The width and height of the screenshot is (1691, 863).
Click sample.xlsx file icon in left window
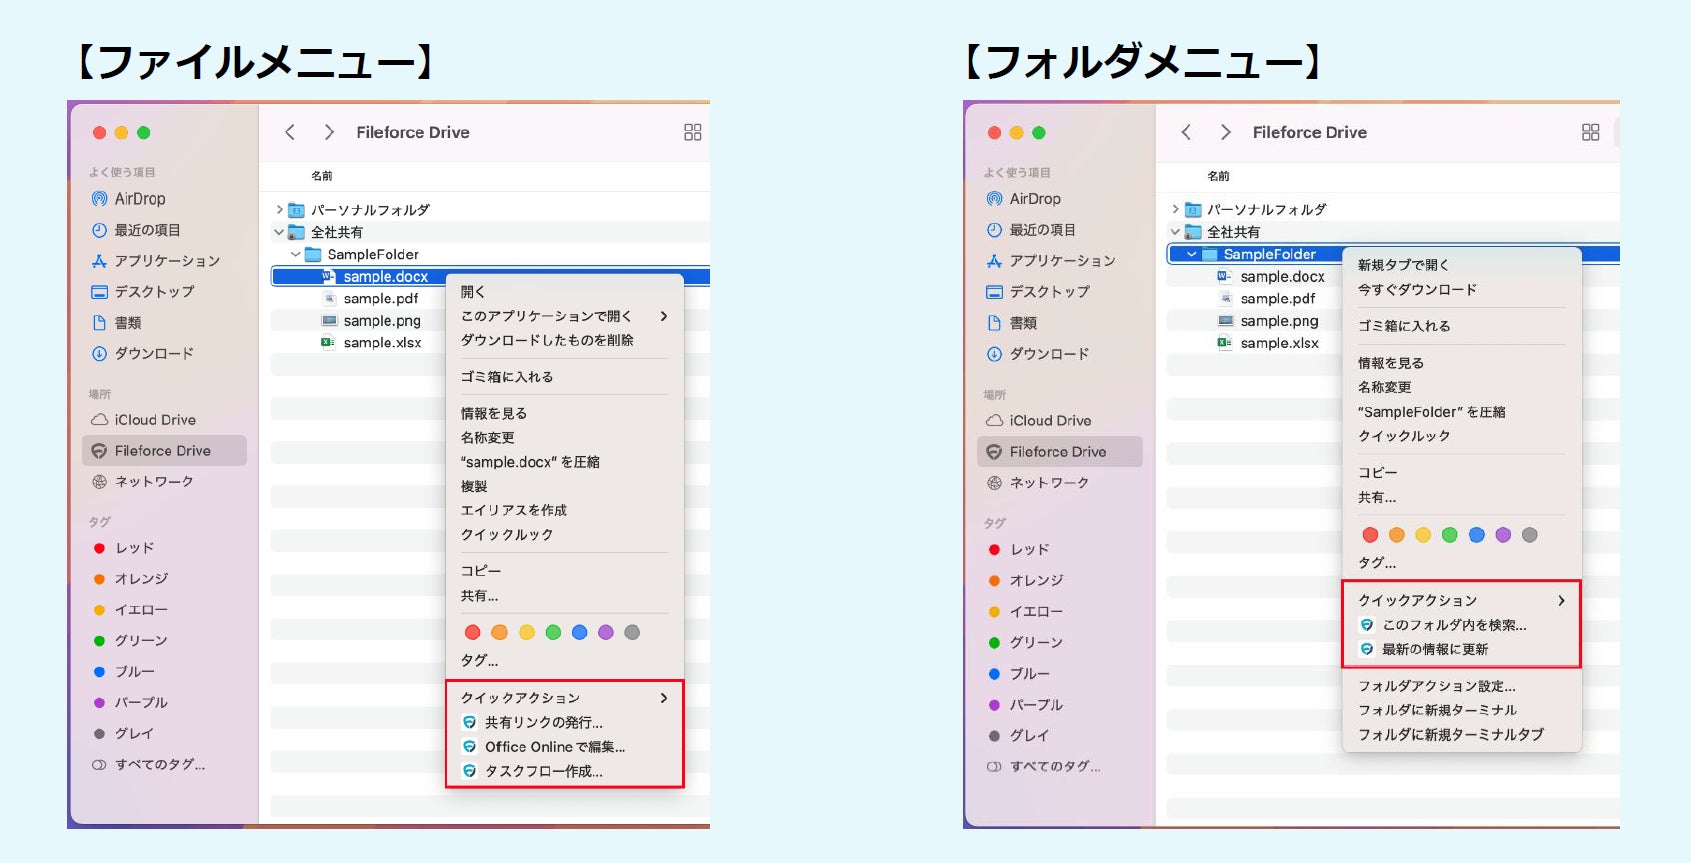point(328,342)
